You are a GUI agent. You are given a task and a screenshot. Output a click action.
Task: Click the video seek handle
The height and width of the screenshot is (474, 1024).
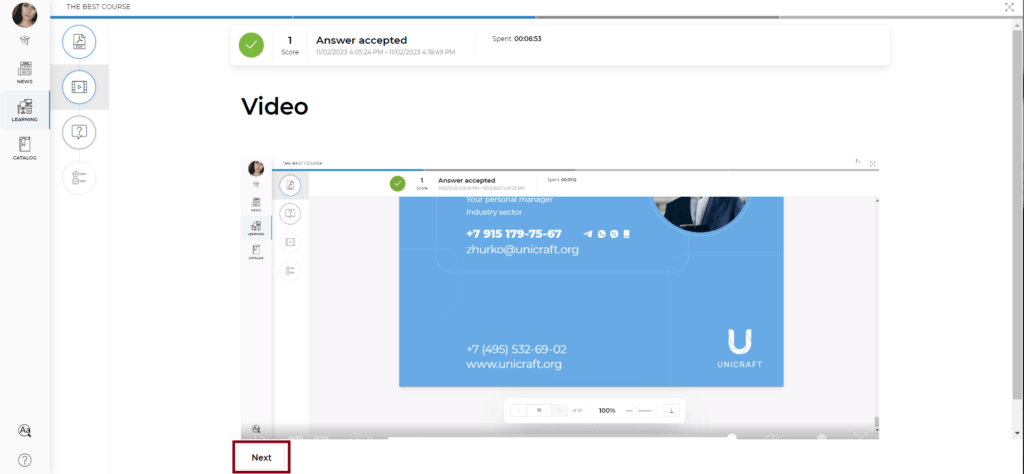(732, 437)
